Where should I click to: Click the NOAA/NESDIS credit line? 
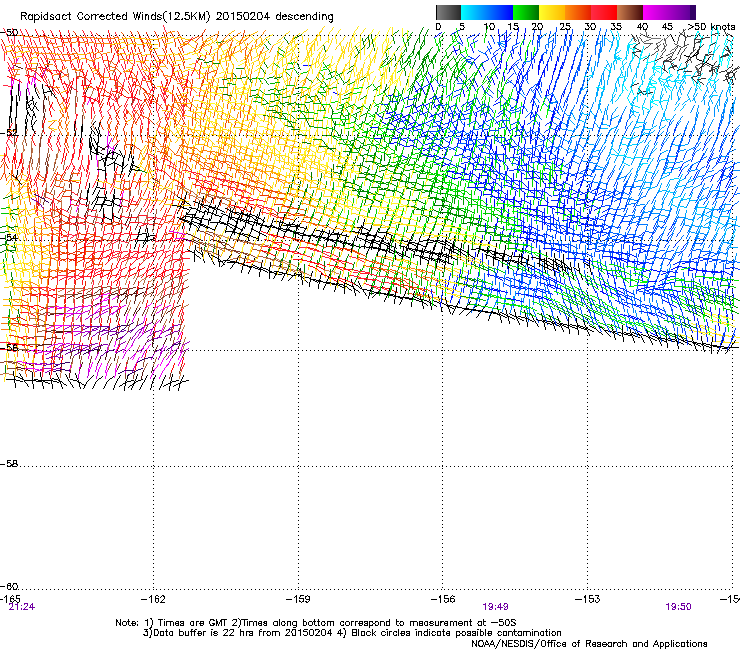[x=589, y=644]
